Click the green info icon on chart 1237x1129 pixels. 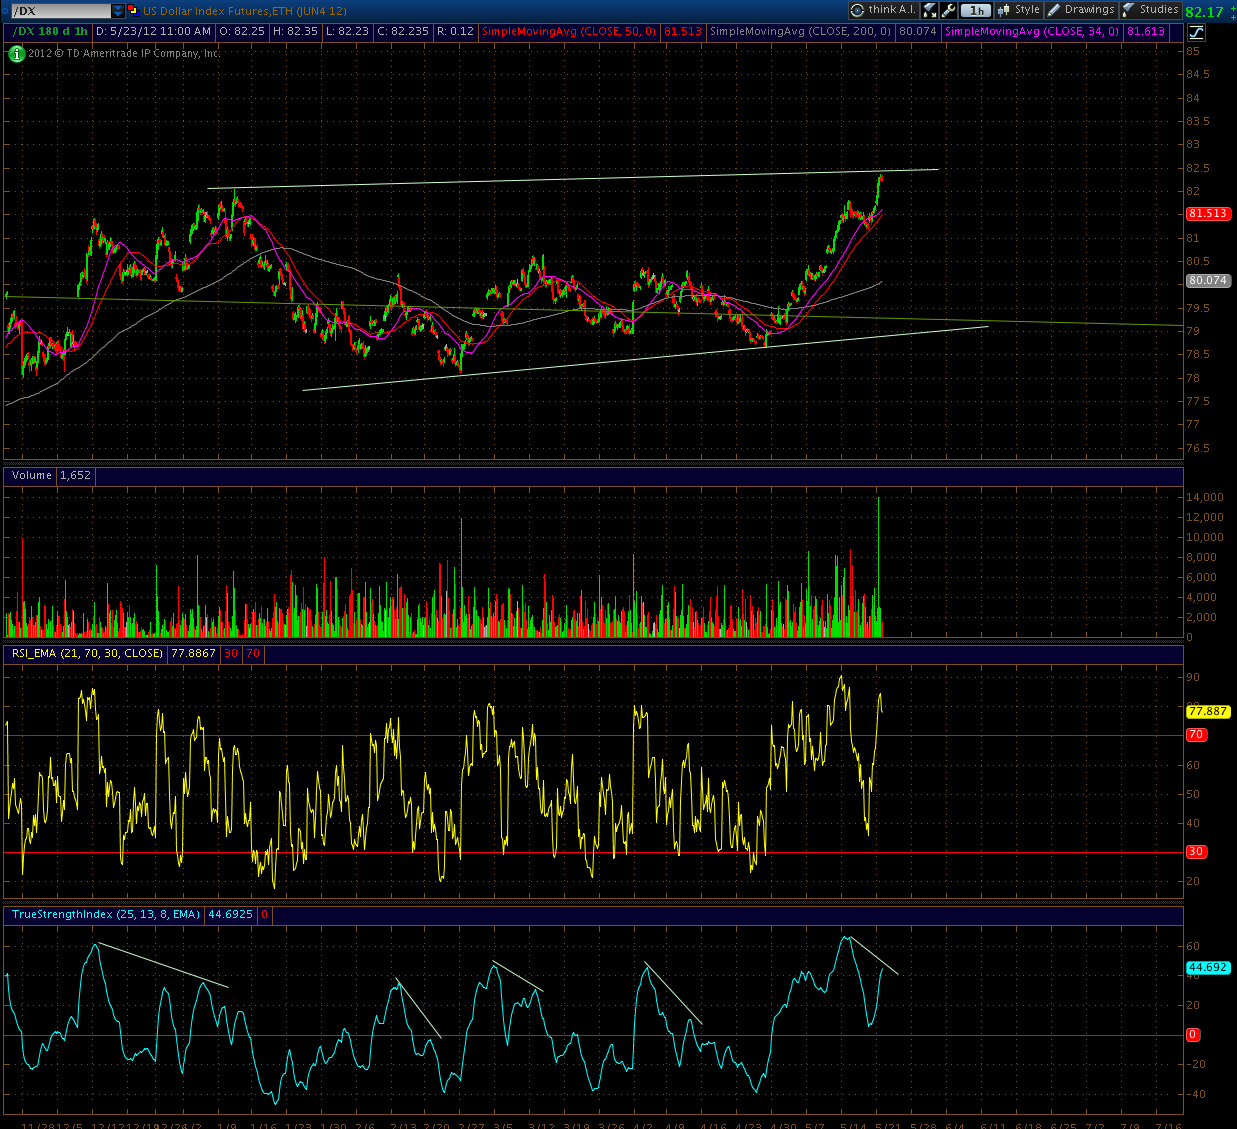16,53
